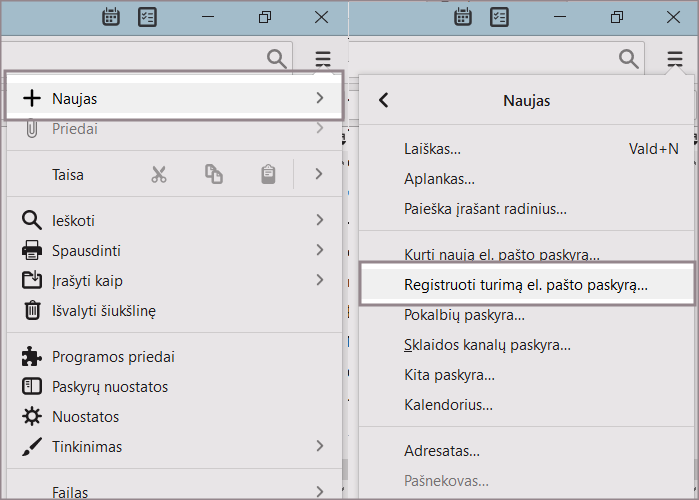The image size is (699, 500).
Task: Click the Cut scissors icon in Taisa row
Action: tap(158, 174)
